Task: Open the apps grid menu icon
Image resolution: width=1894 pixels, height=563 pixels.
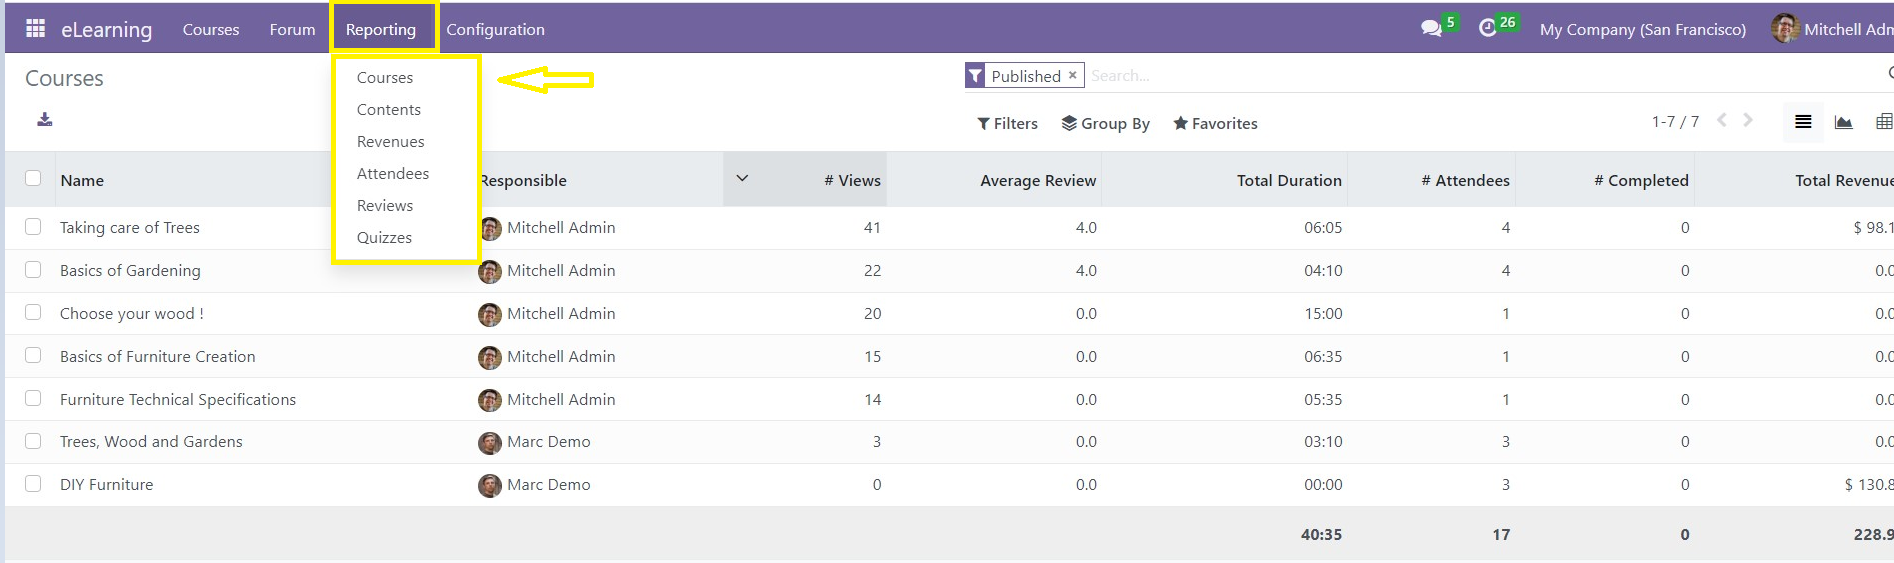Action: click(35, 28)
